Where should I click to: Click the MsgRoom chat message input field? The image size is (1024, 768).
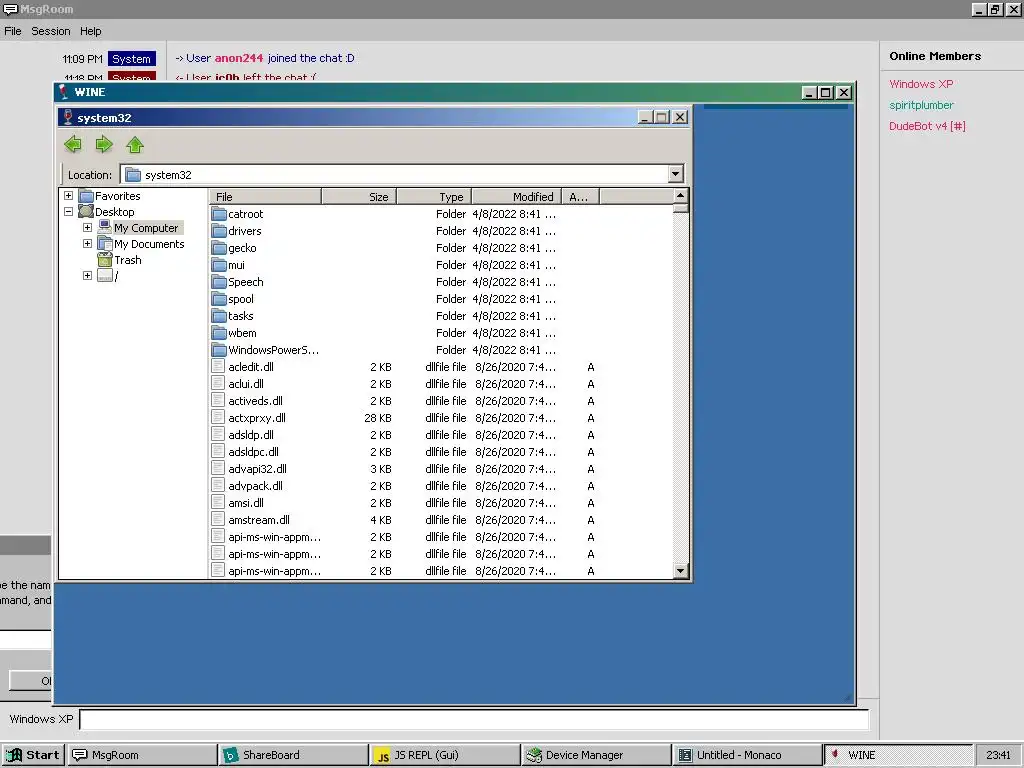(474, 720)
